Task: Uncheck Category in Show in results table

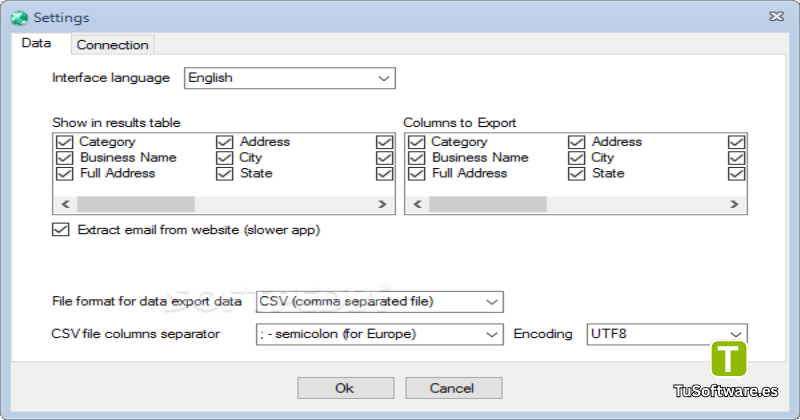Action: [x=65, y=142]
